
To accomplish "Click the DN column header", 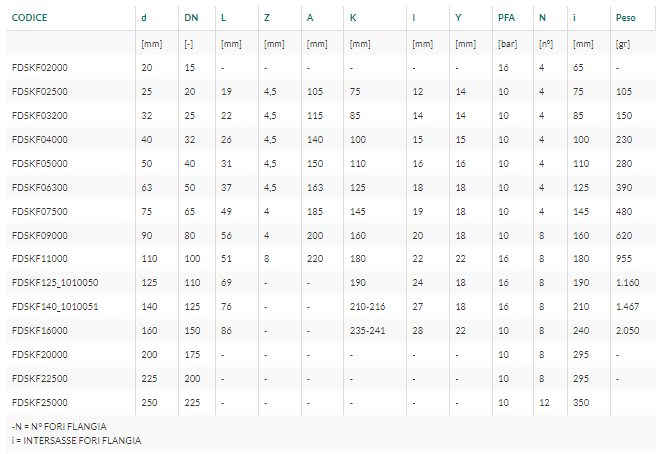I will click(191, 18).
